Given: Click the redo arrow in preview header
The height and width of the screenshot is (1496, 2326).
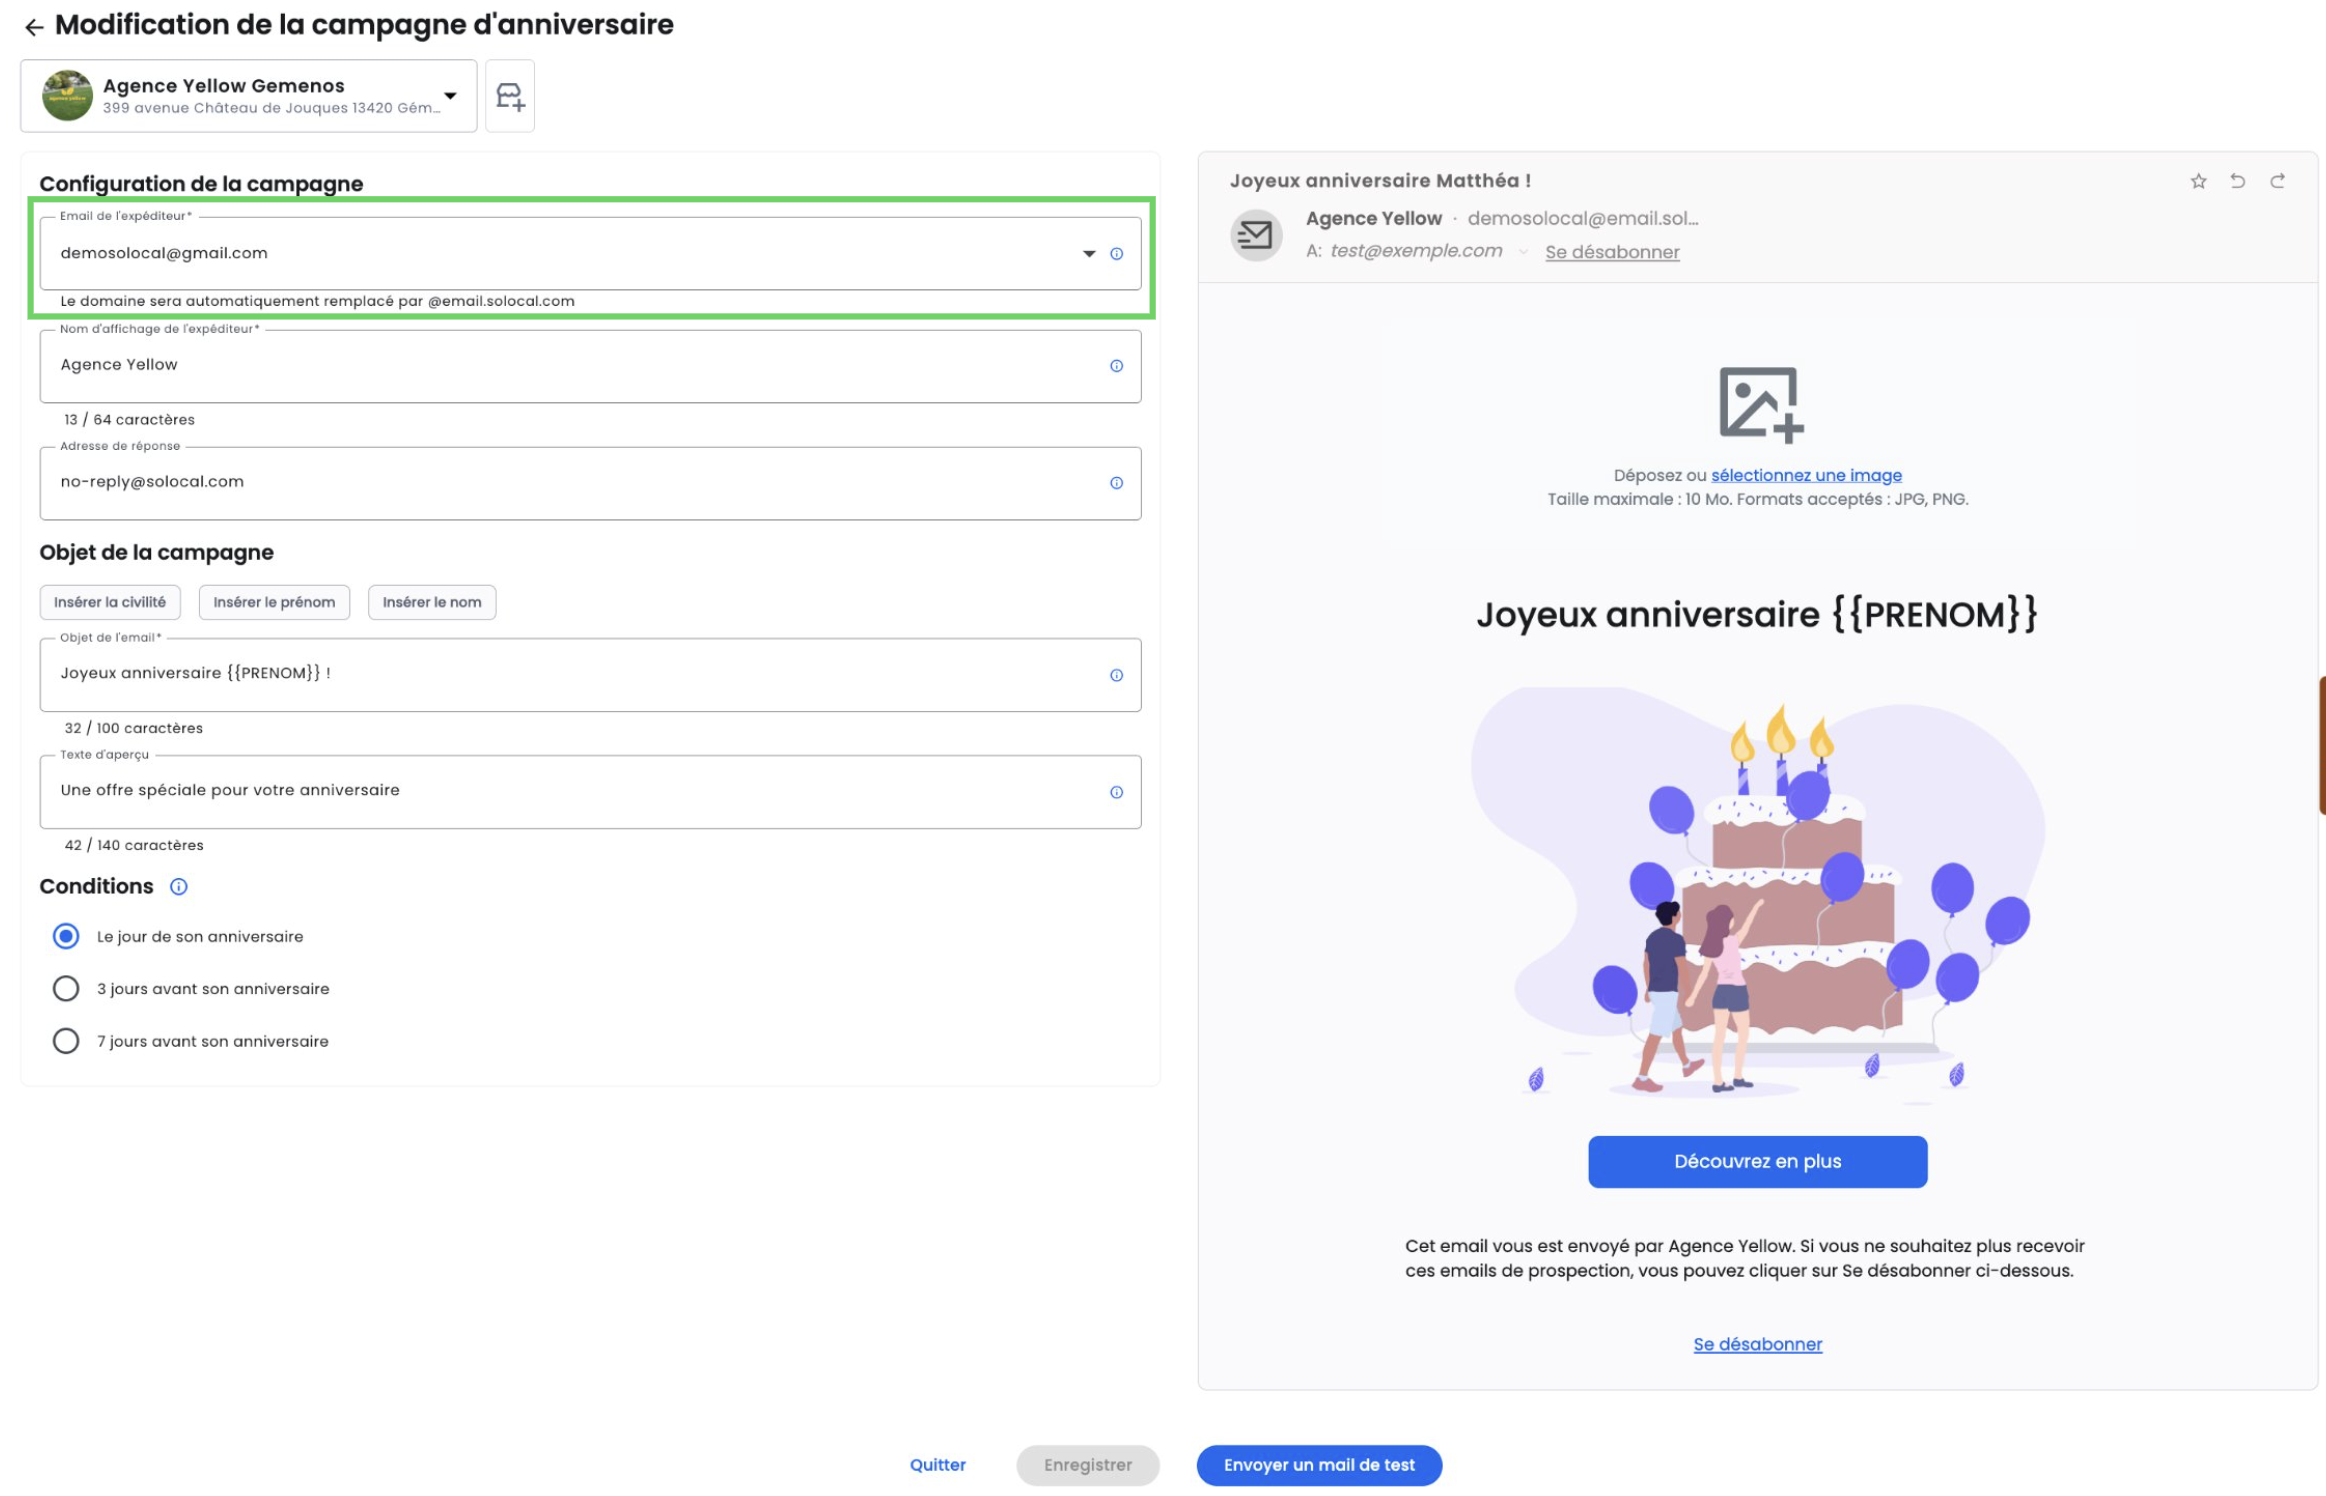Looking at the screenshot, I should tap(2278, 181).
